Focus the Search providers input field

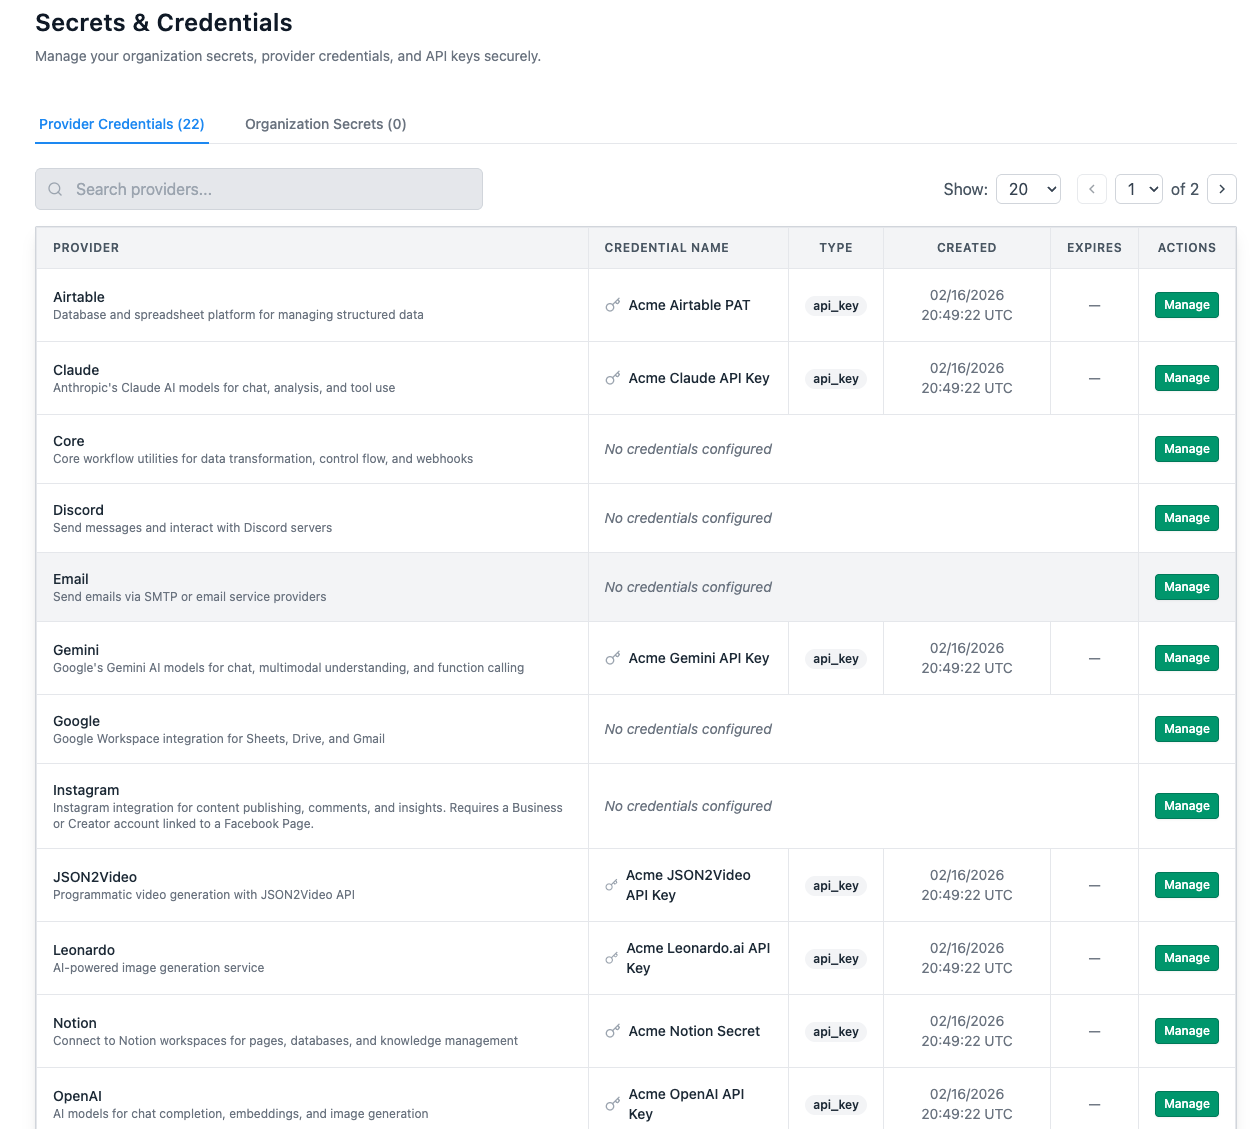coord(270,189)
